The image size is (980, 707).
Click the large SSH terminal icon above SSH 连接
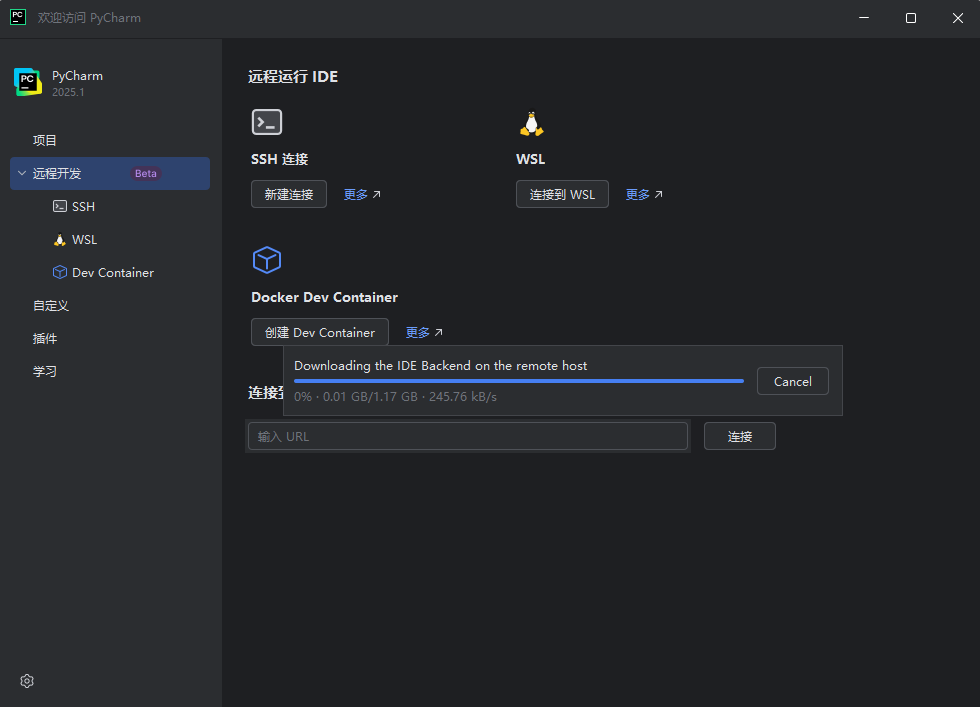tap(267, 122)
